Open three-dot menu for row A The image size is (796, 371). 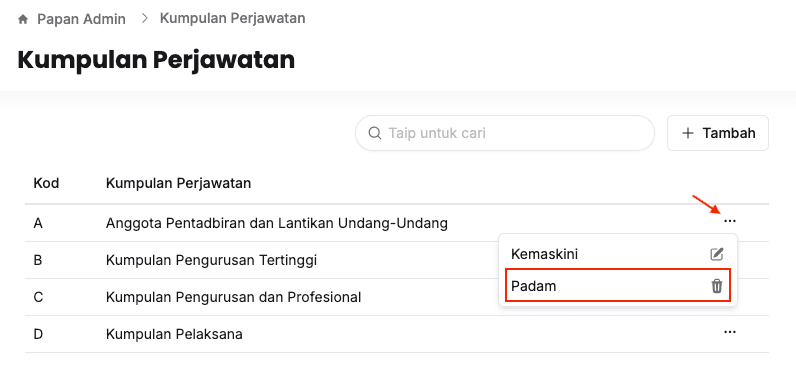click(730, 221)
